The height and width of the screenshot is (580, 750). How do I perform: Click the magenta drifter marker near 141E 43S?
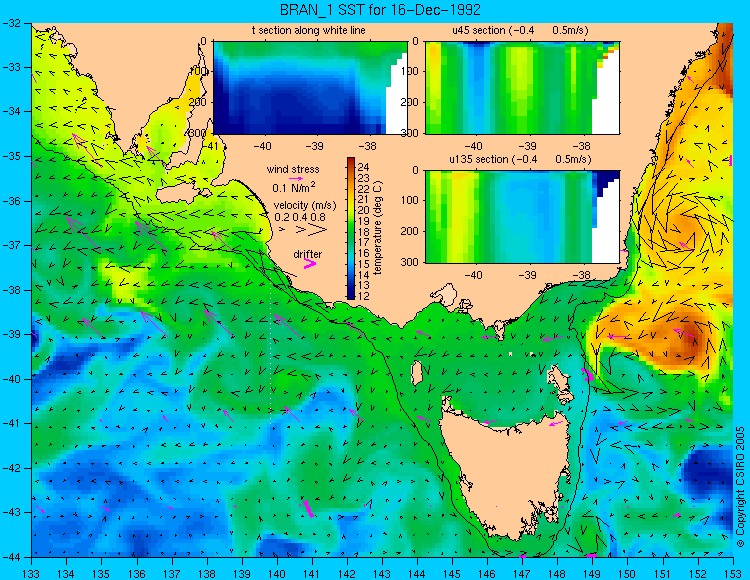[308, 508]
